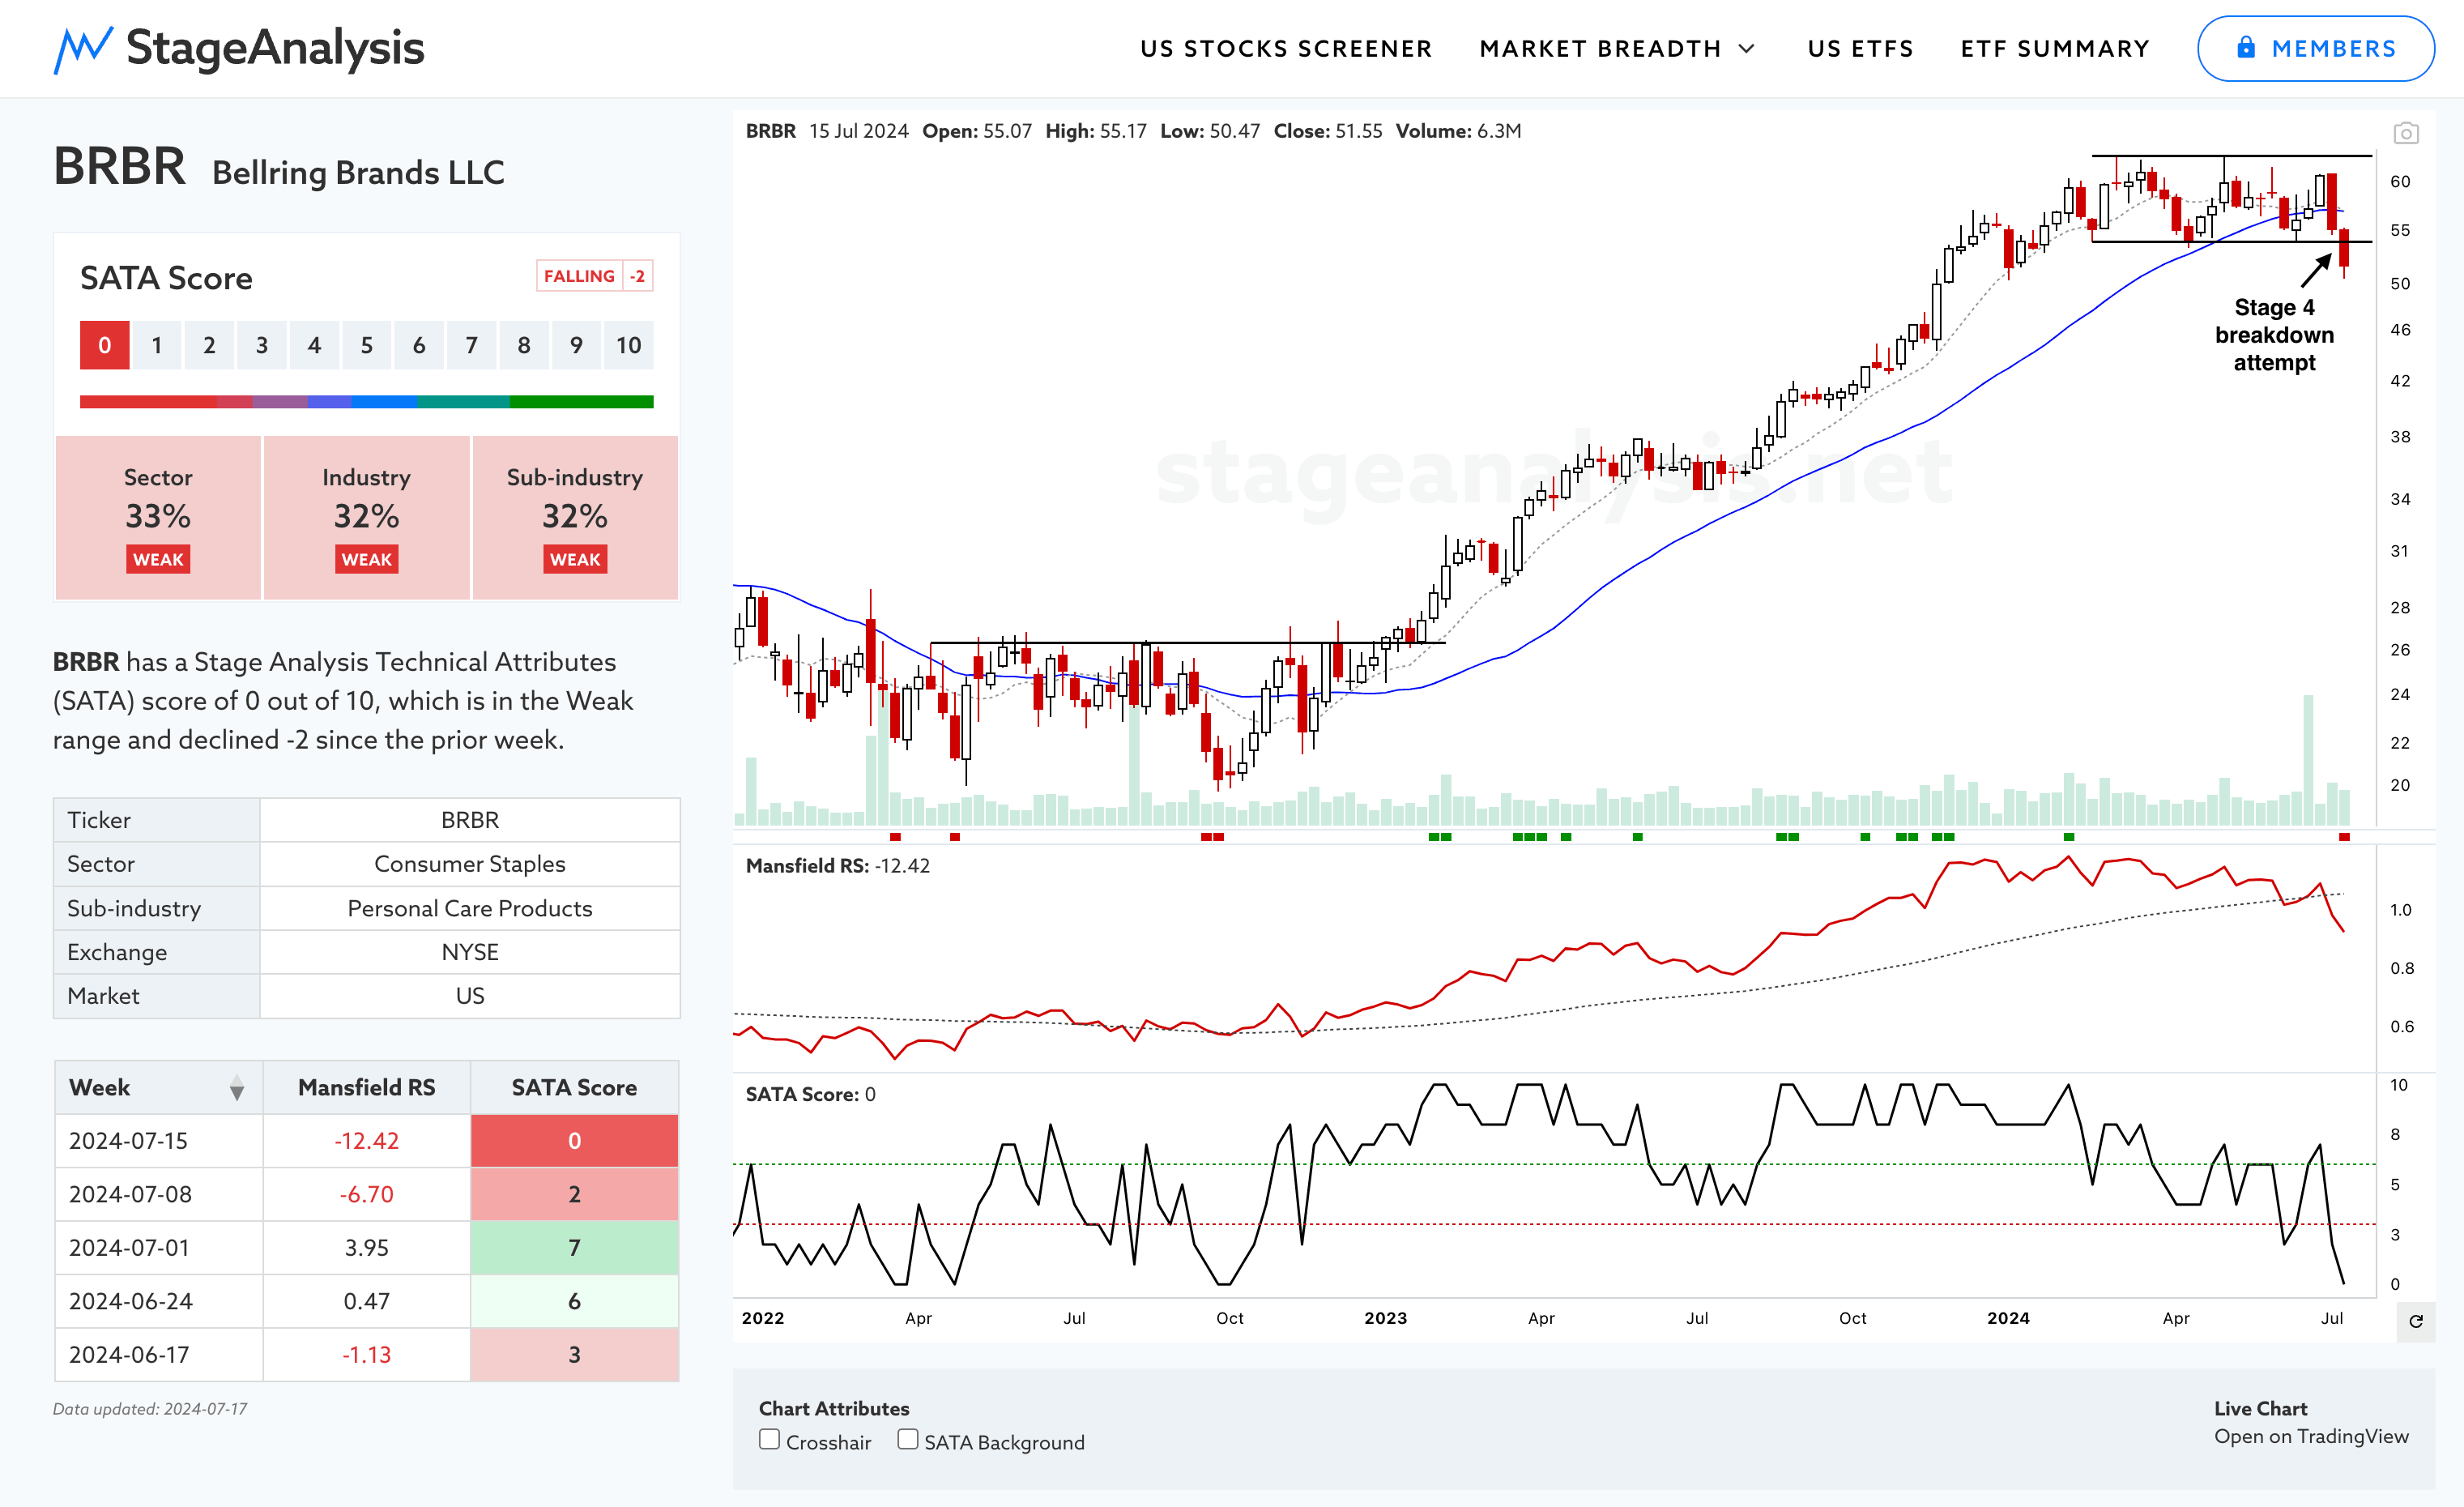
Task: Click the Members lock icon
Action: 2246,48
